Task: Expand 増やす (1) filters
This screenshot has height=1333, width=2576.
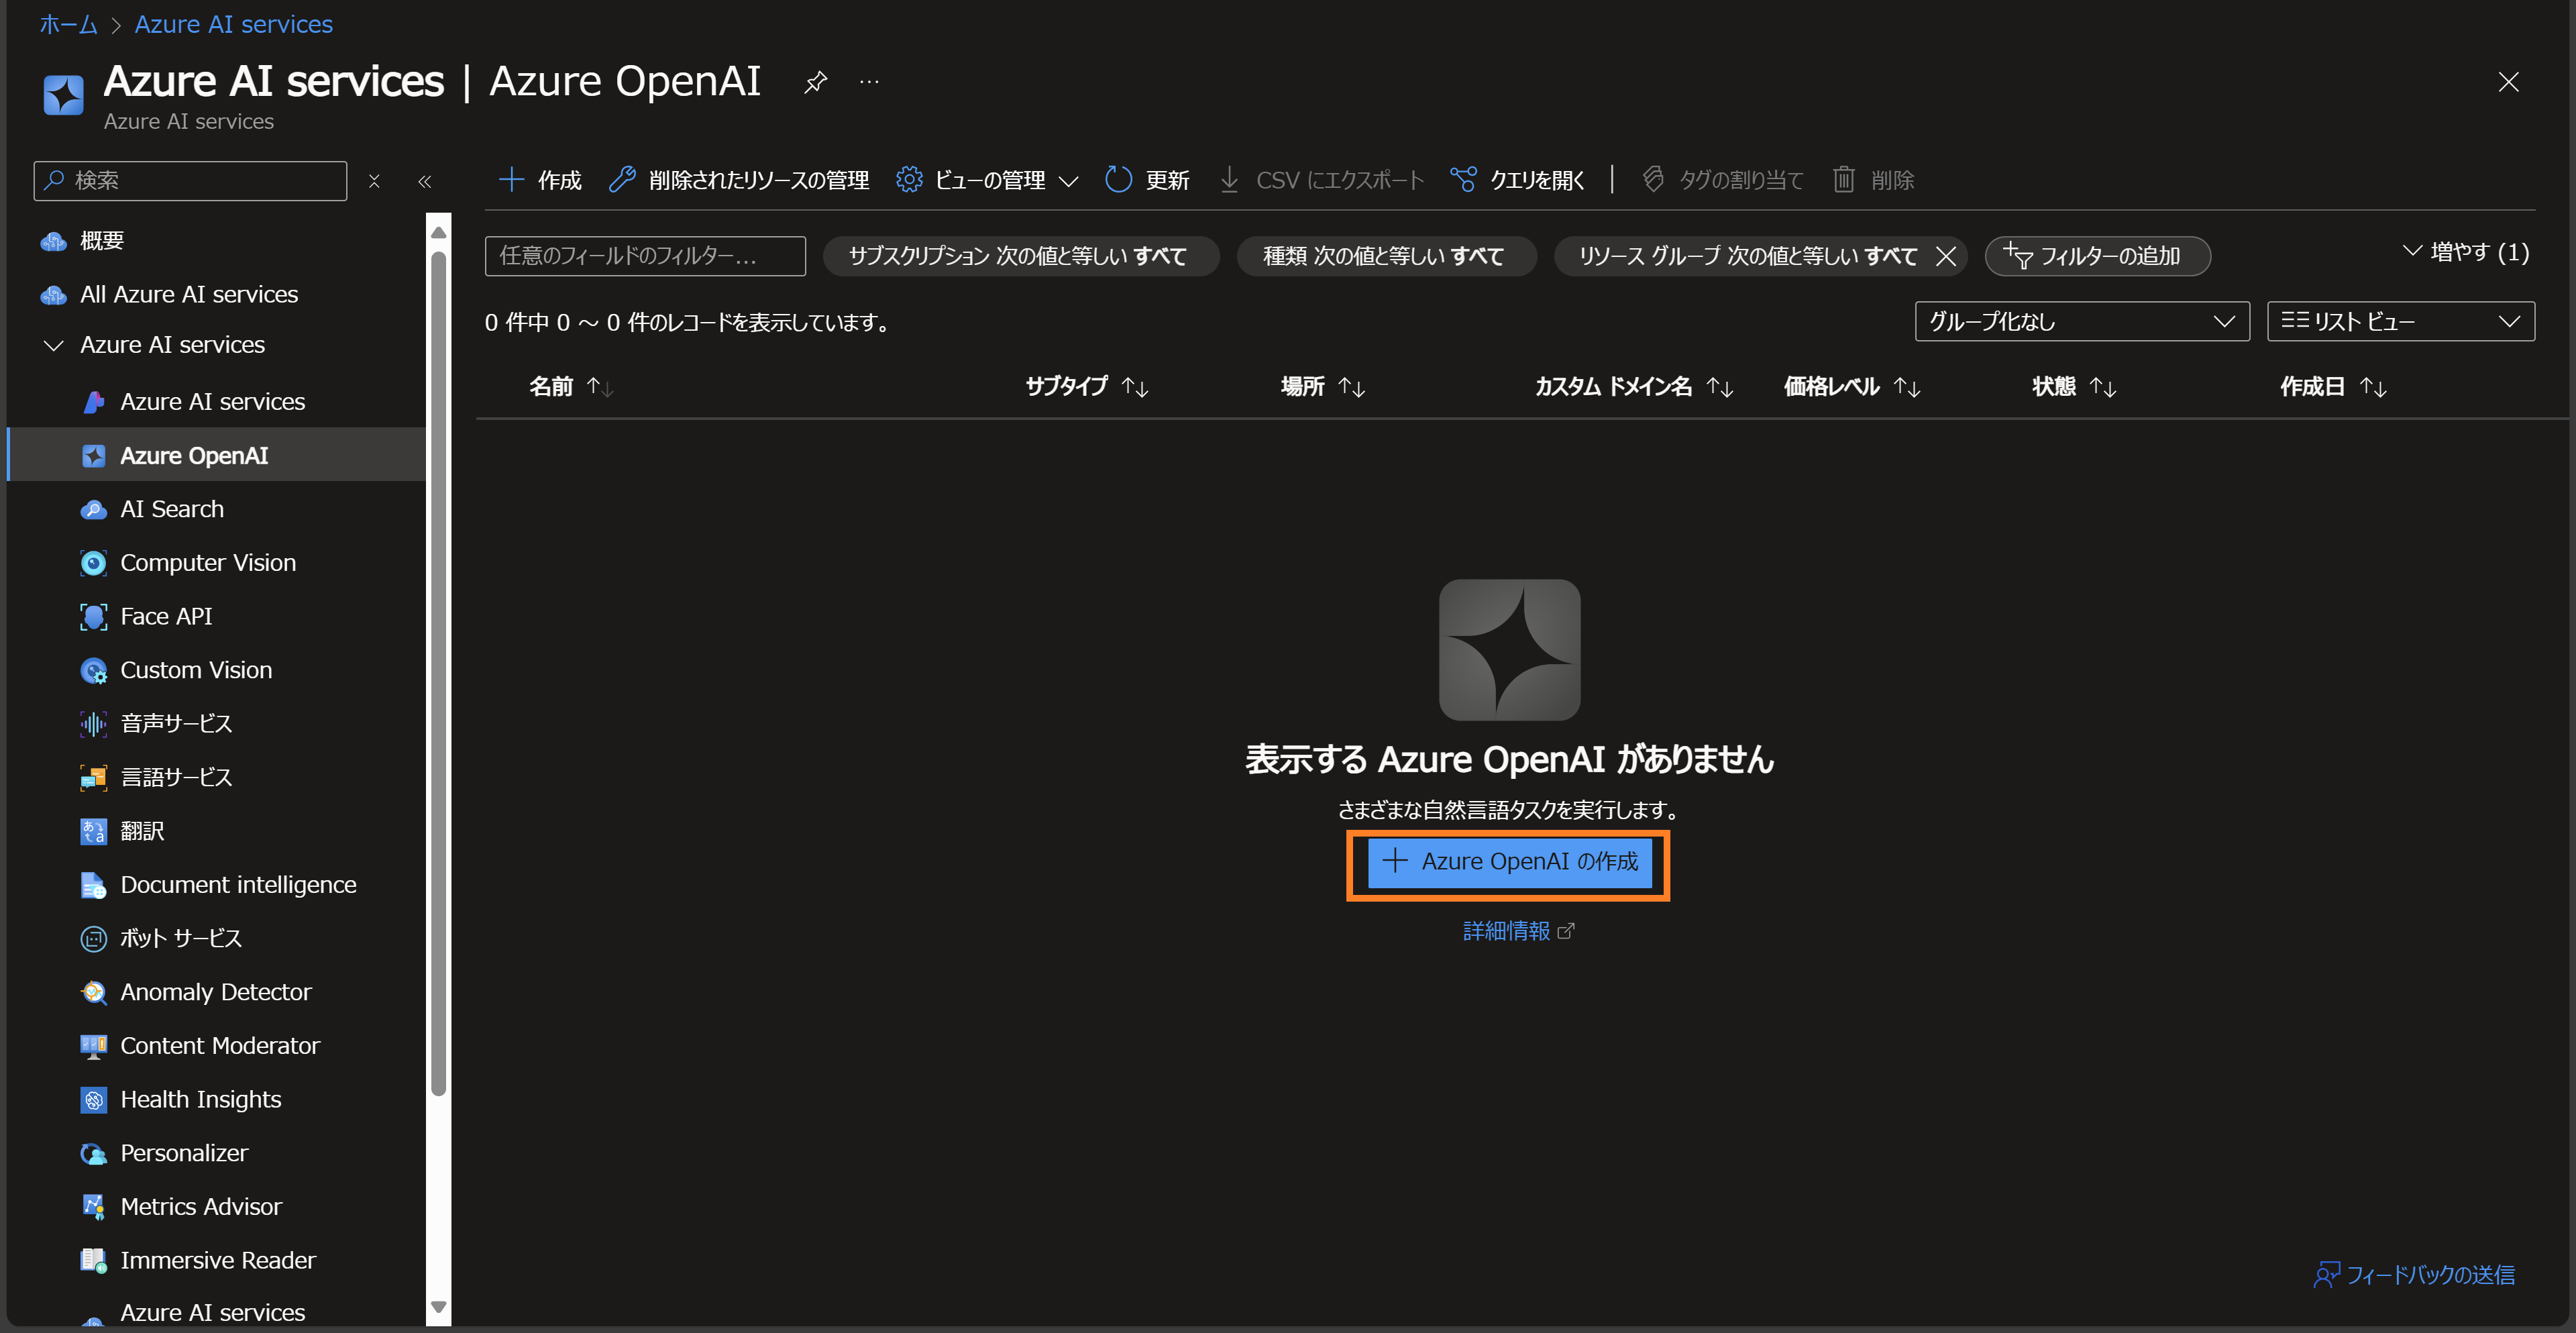Action: point(2466,252)
